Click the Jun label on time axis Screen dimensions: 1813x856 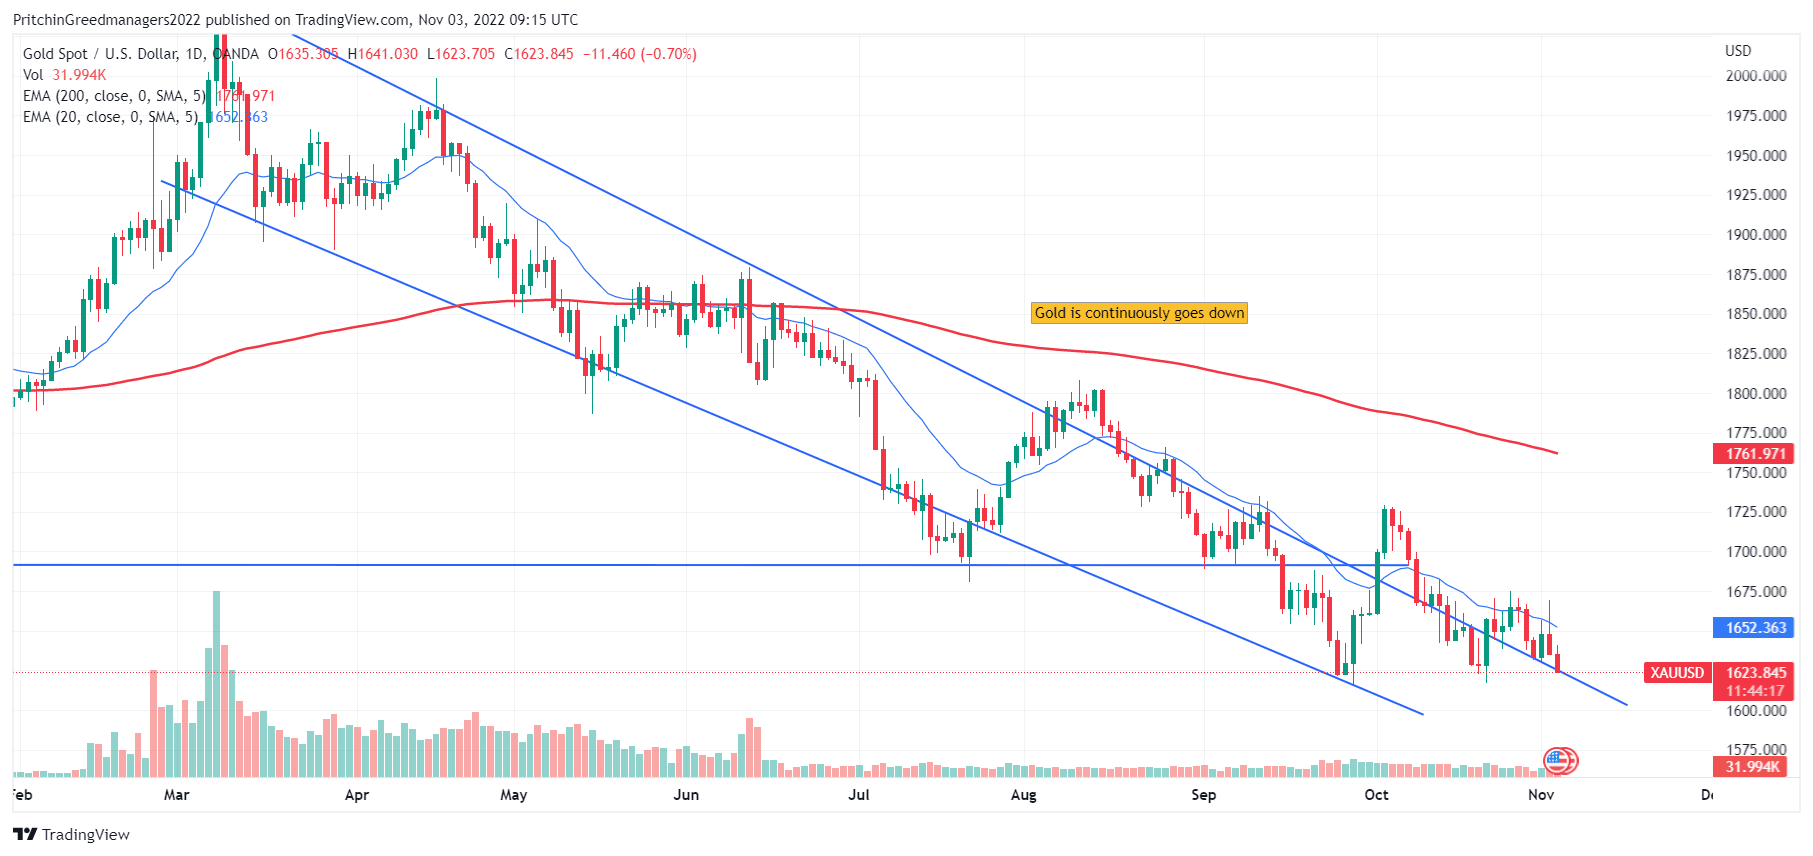click(686, 795)
